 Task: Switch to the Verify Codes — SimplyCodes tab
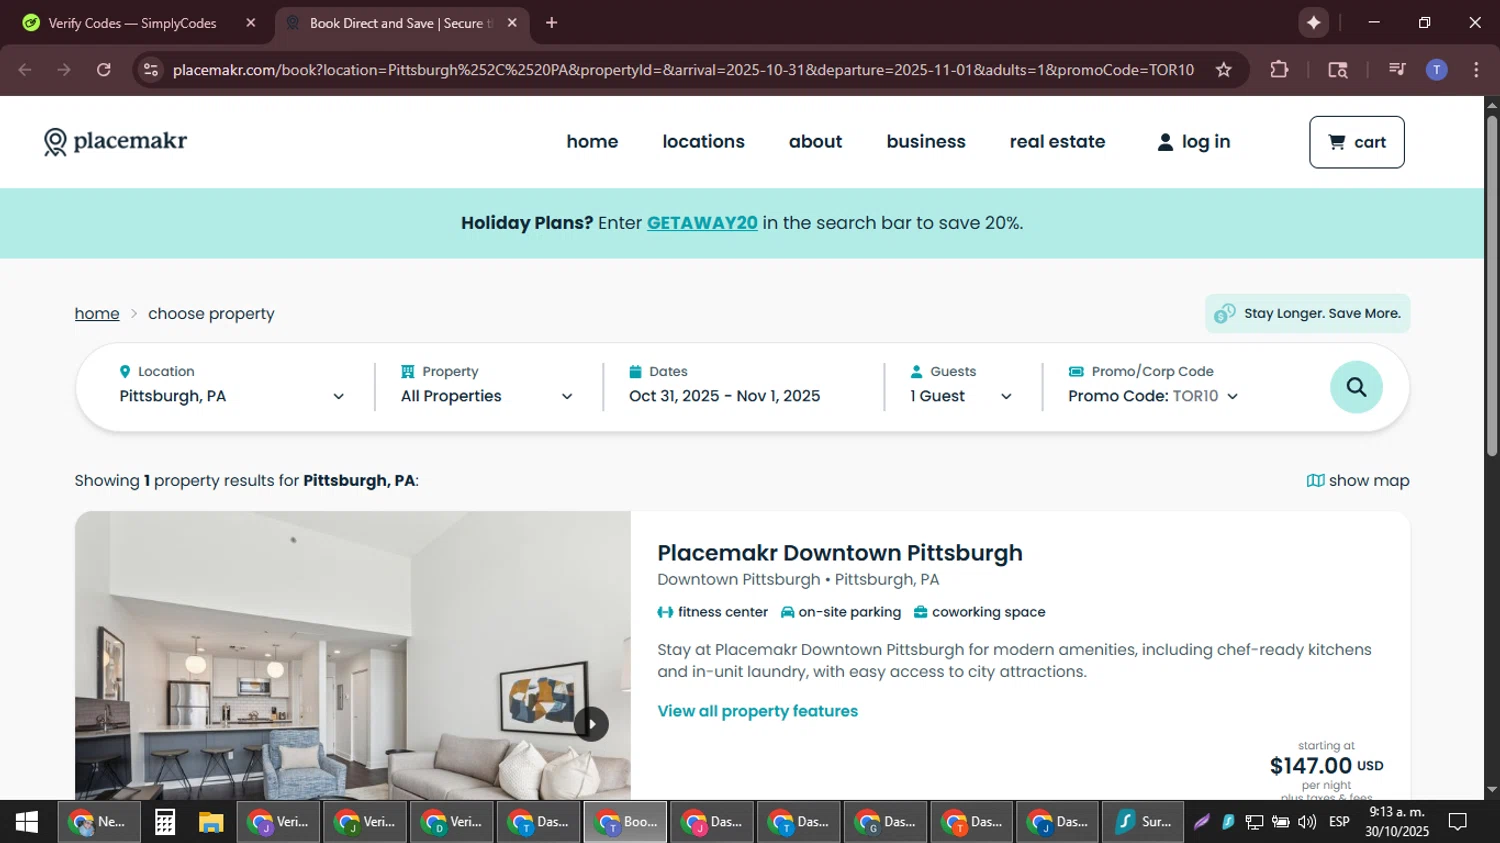tap(132, 23)
